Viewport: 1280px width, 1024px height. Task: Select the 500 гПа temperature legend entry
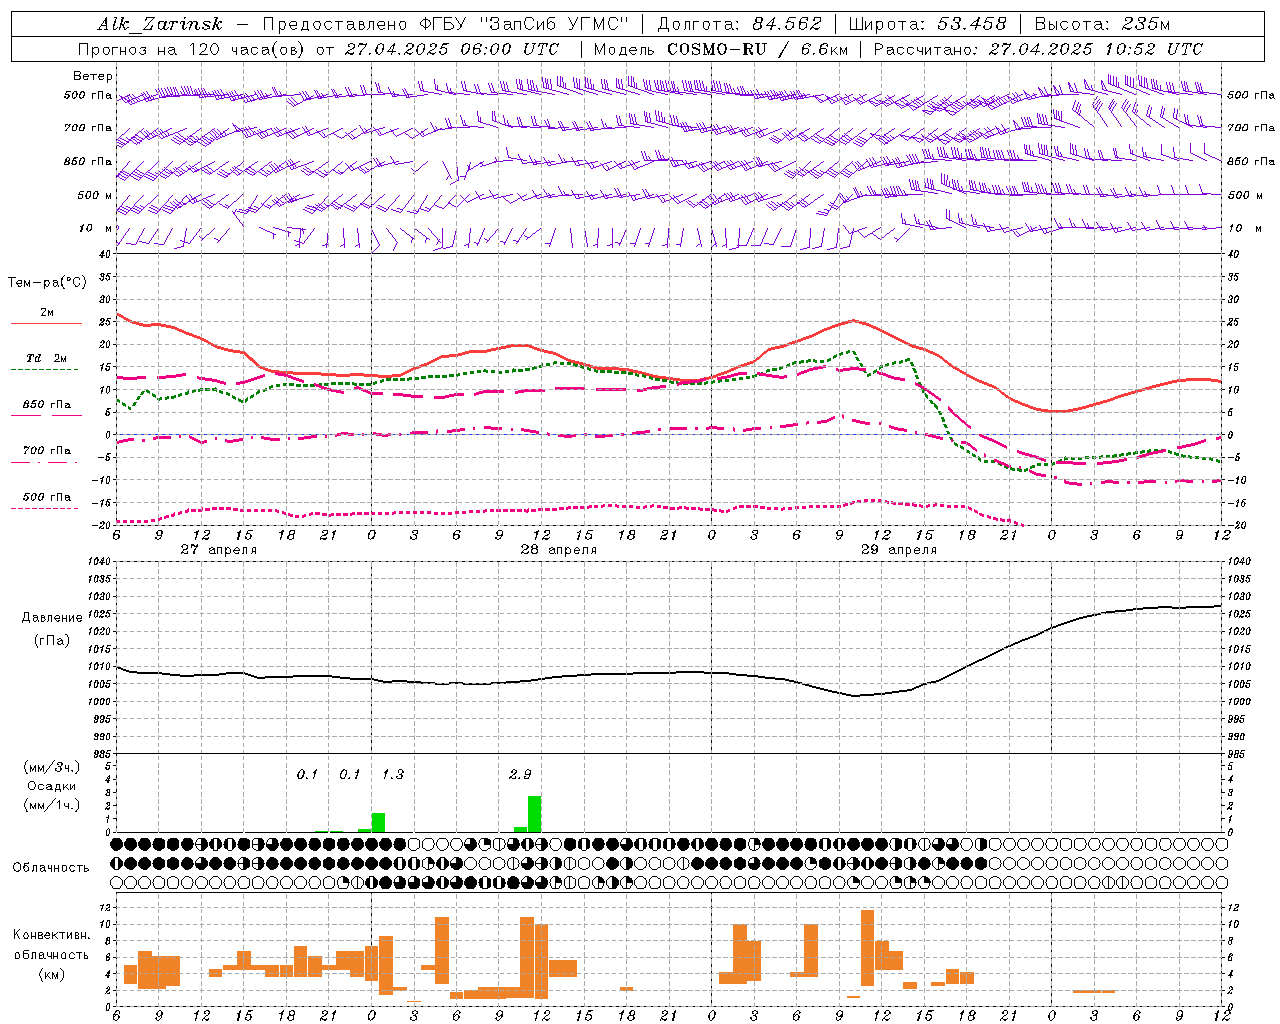[47, 497]
